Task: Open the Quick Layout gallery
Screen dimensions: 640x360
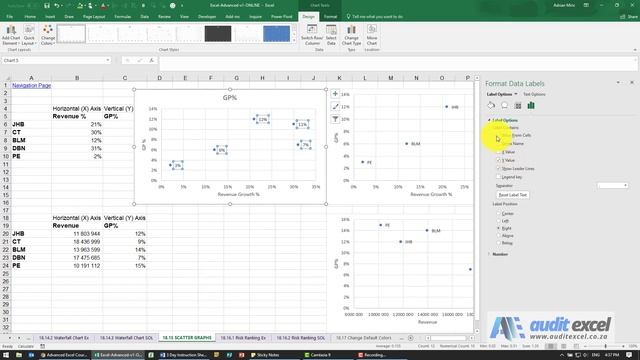Action: point(29,35)
